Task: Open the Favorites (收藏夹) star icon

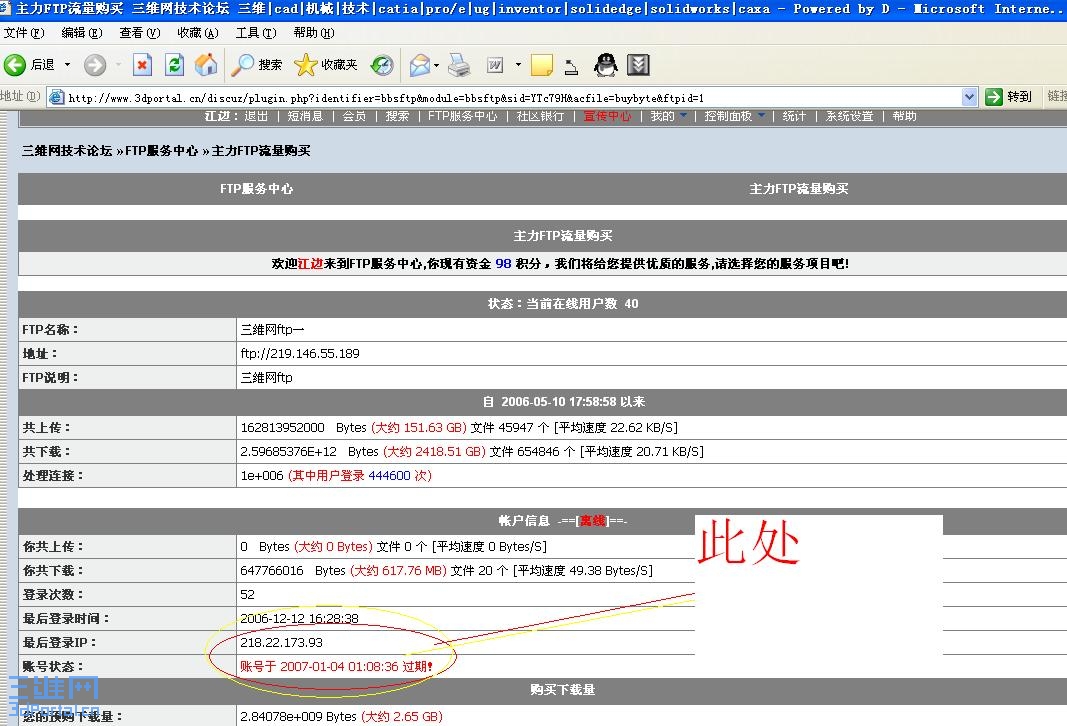Action: (x=306, y=65)
